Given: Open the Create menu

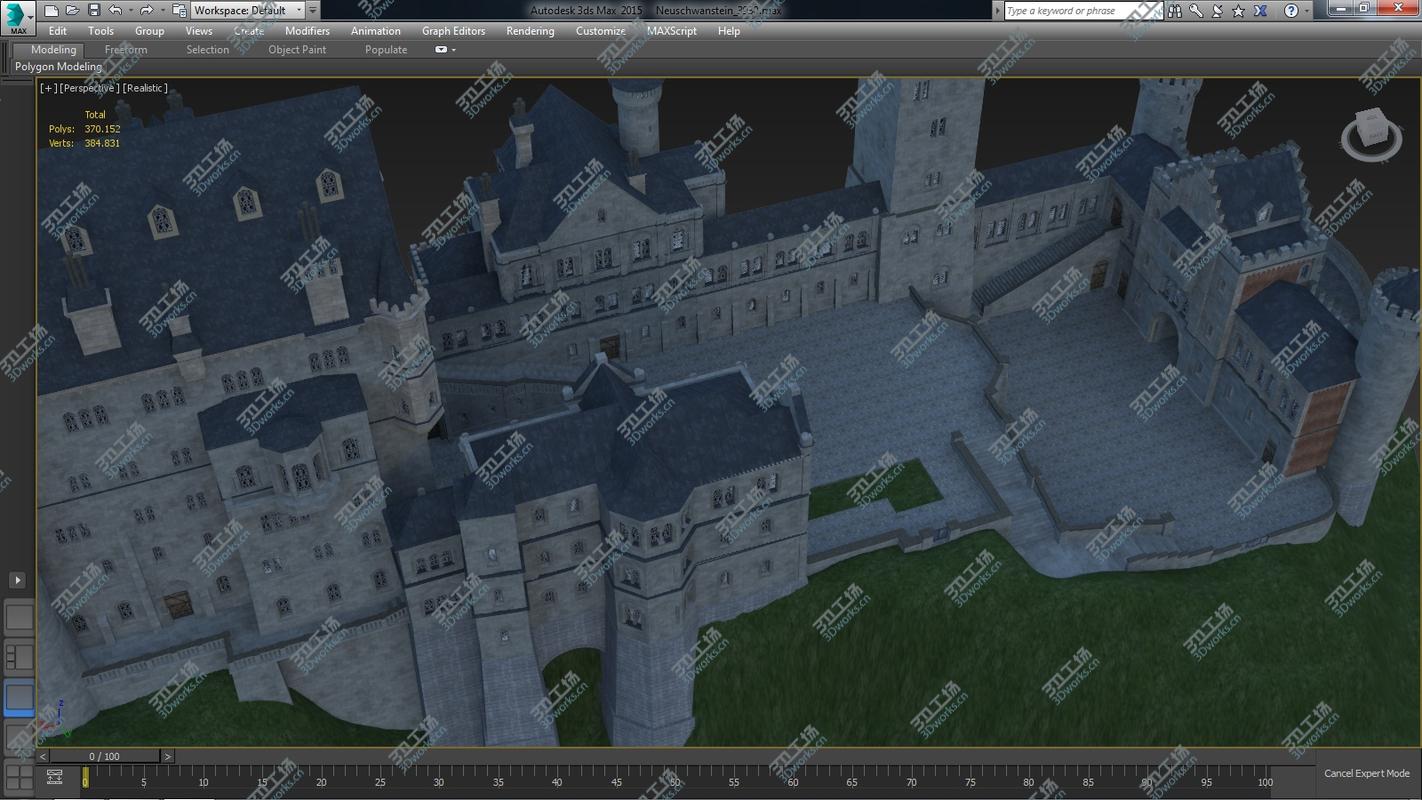Looking at the screenshot, I should tap(249, 31).
